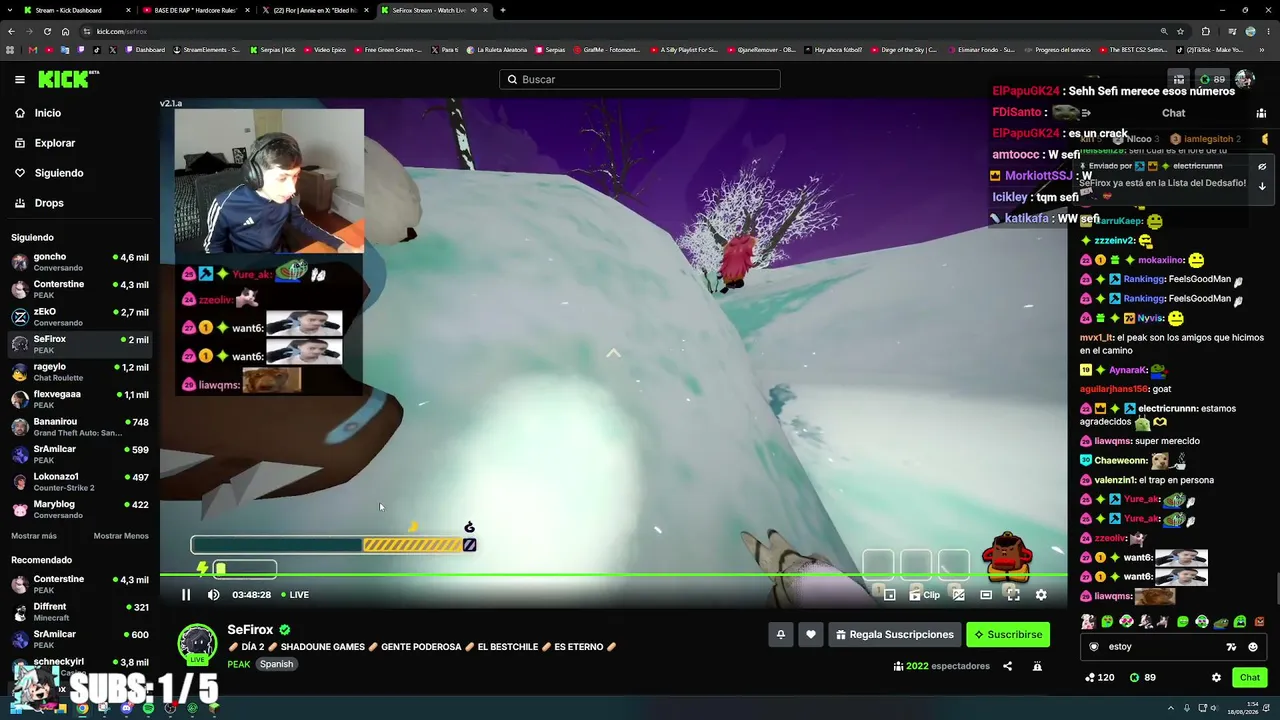Jump to LIVE indicator in player
The image size is (1280, 720).
pyautogui.click(x=295, y=595)
